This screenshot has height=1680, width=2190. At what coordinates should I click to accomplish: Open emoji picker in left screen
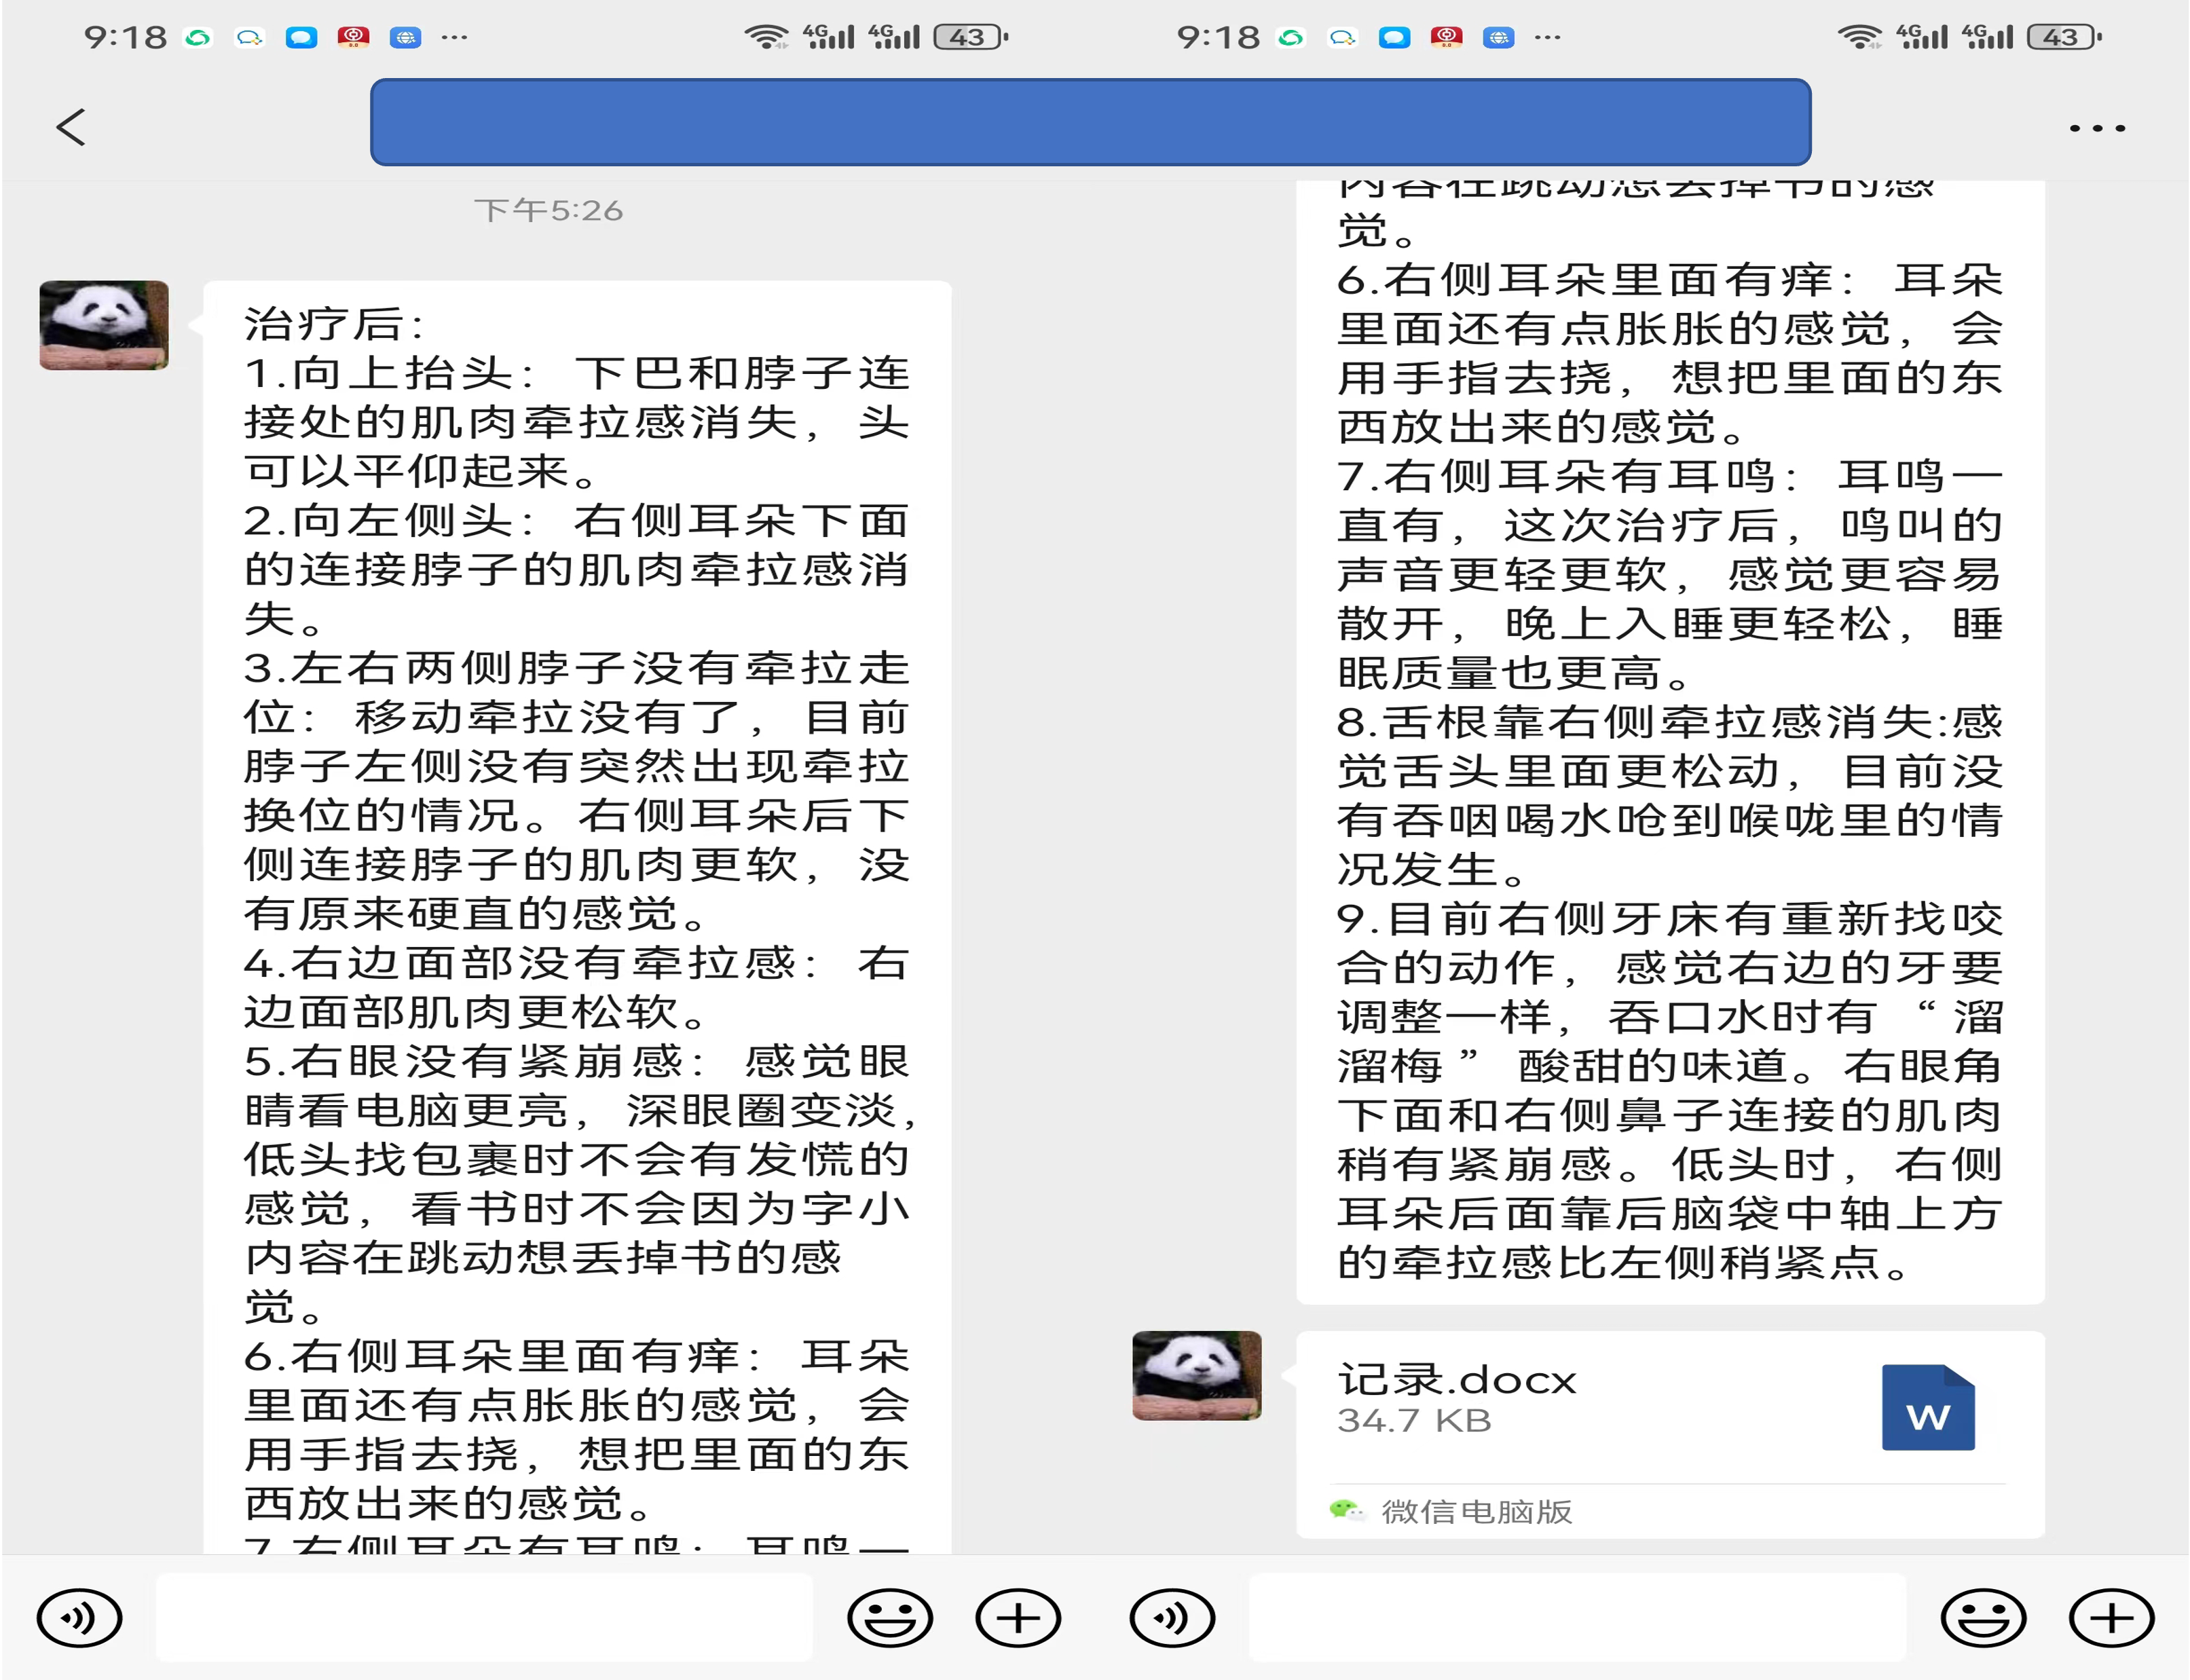tap(889, 1617)
